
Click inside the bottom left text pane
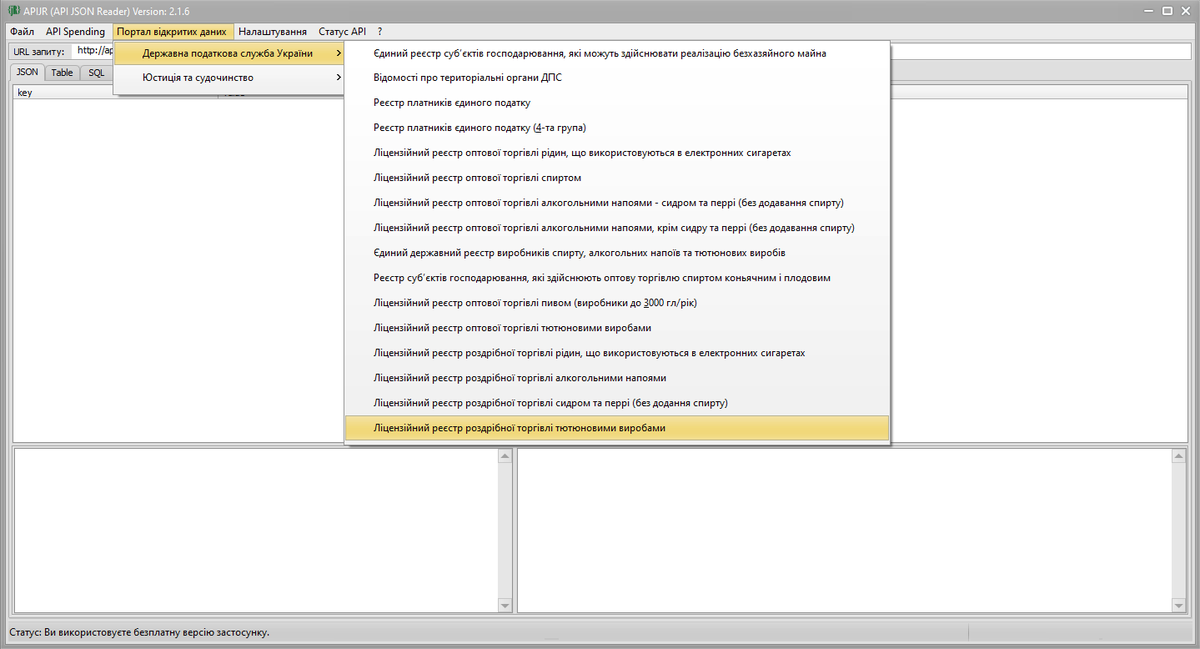[x=255, y=531]
